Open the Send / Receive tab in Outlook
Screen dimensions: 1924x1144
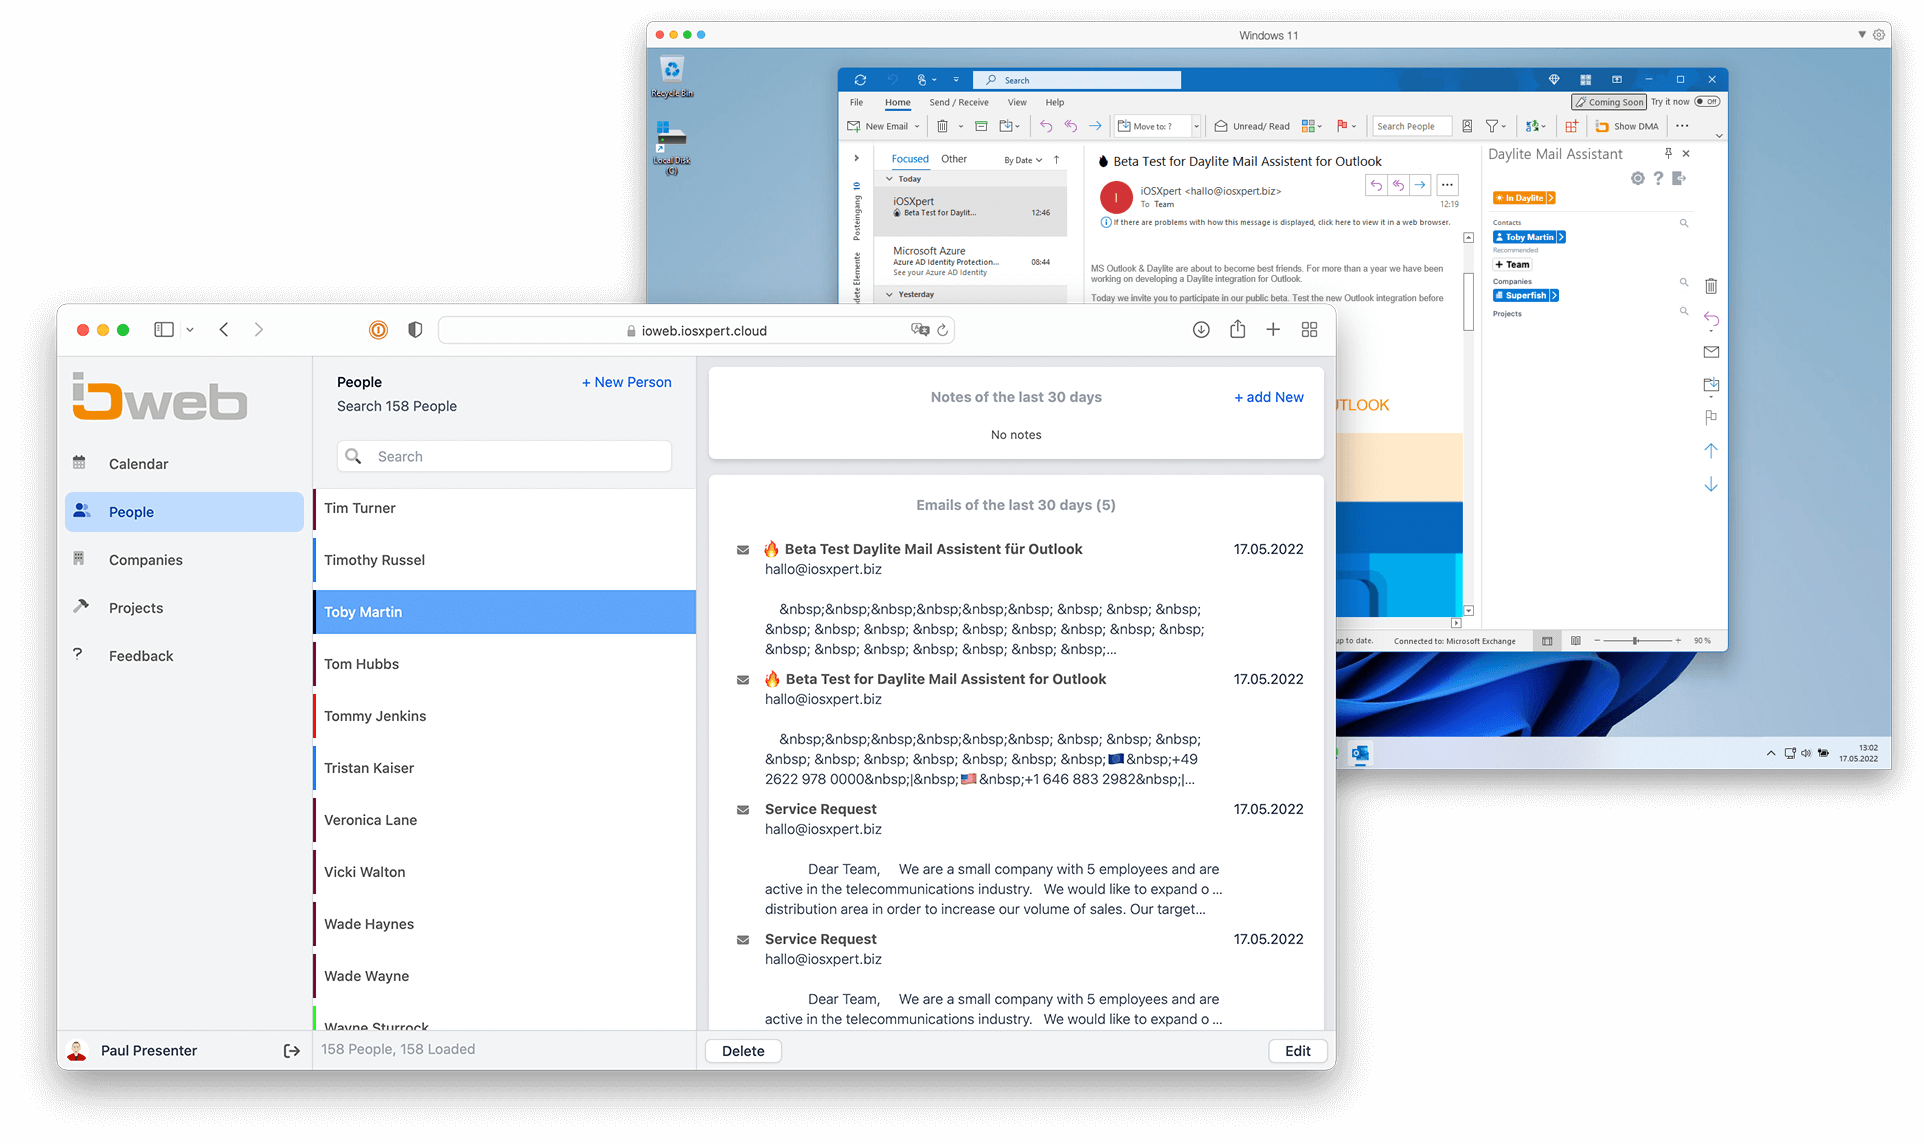pyautogui.click(x=958, y=102)
